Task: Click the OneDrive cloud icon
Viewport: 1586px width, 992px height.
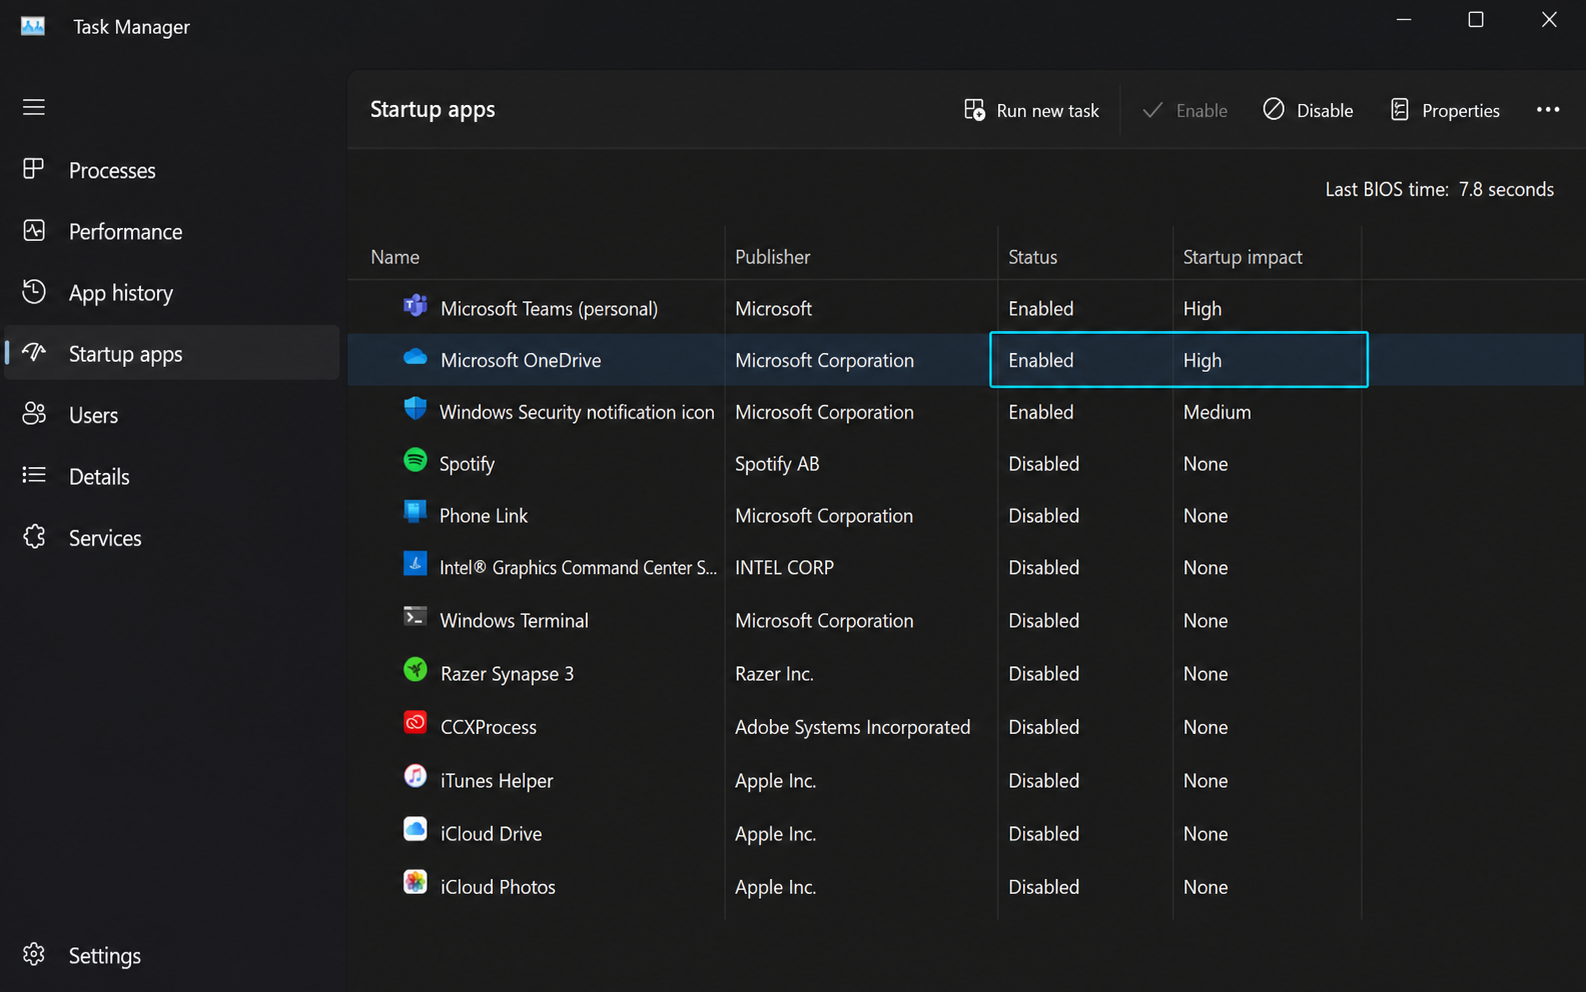Action: pos(415,357)
